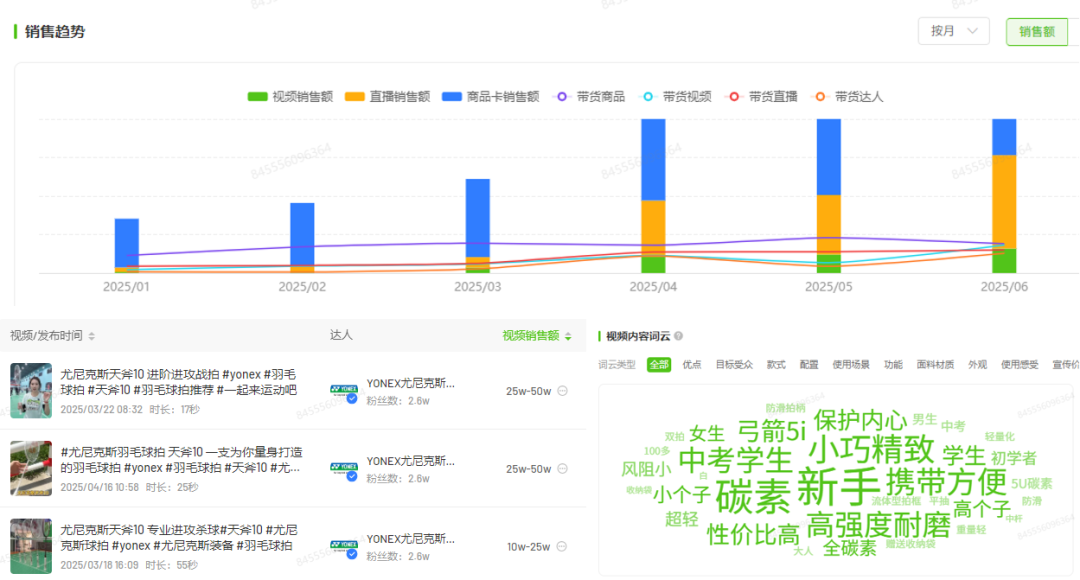Click the green 视频销售额 legend swatch

pyautogui.click(x=258, y=97)
